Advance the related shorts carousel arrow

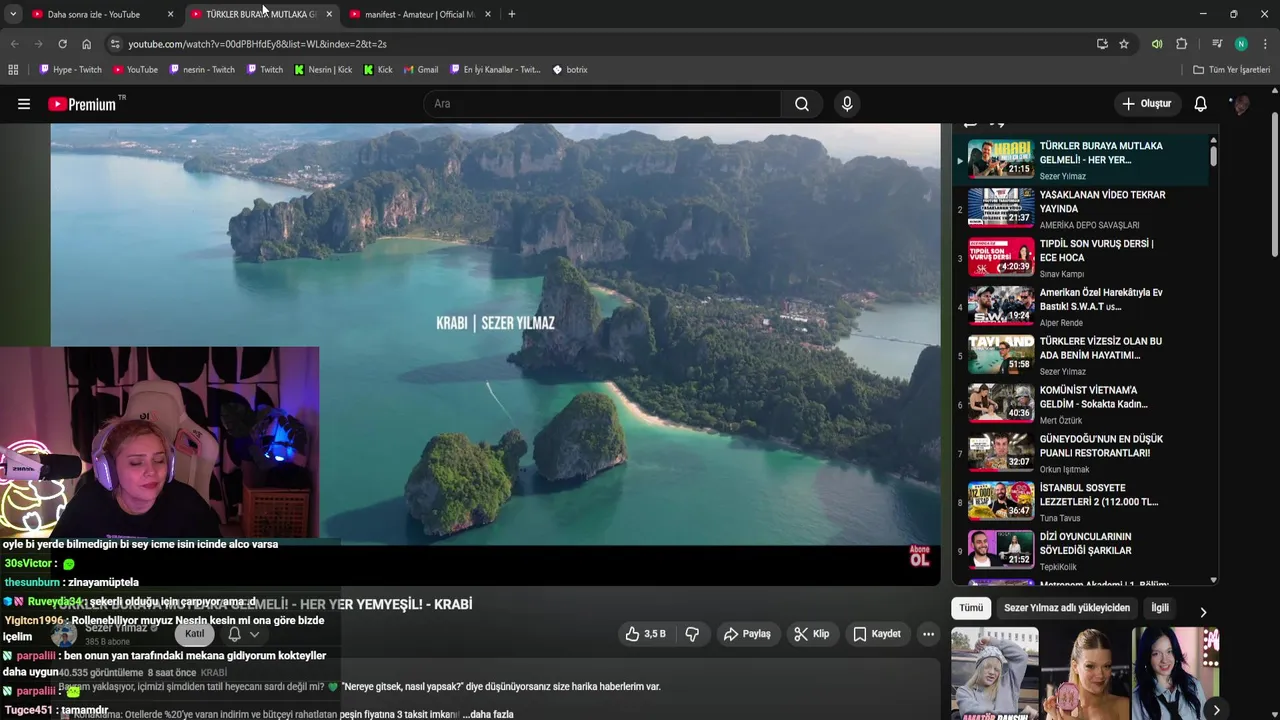point(1216,710)
